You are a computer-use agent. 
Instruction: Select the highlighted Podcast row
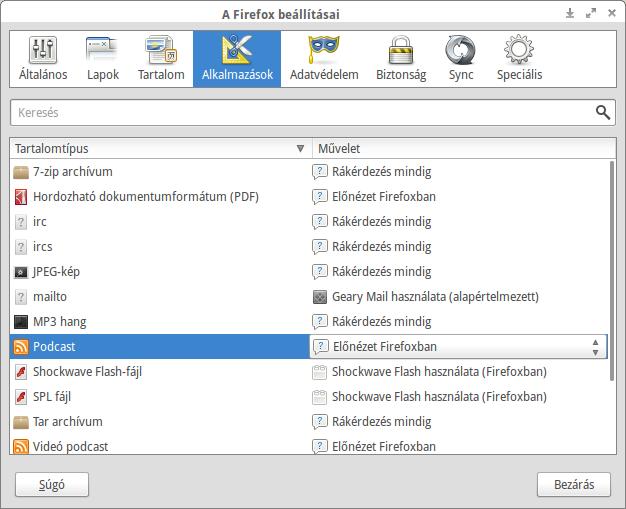point(160,347)
